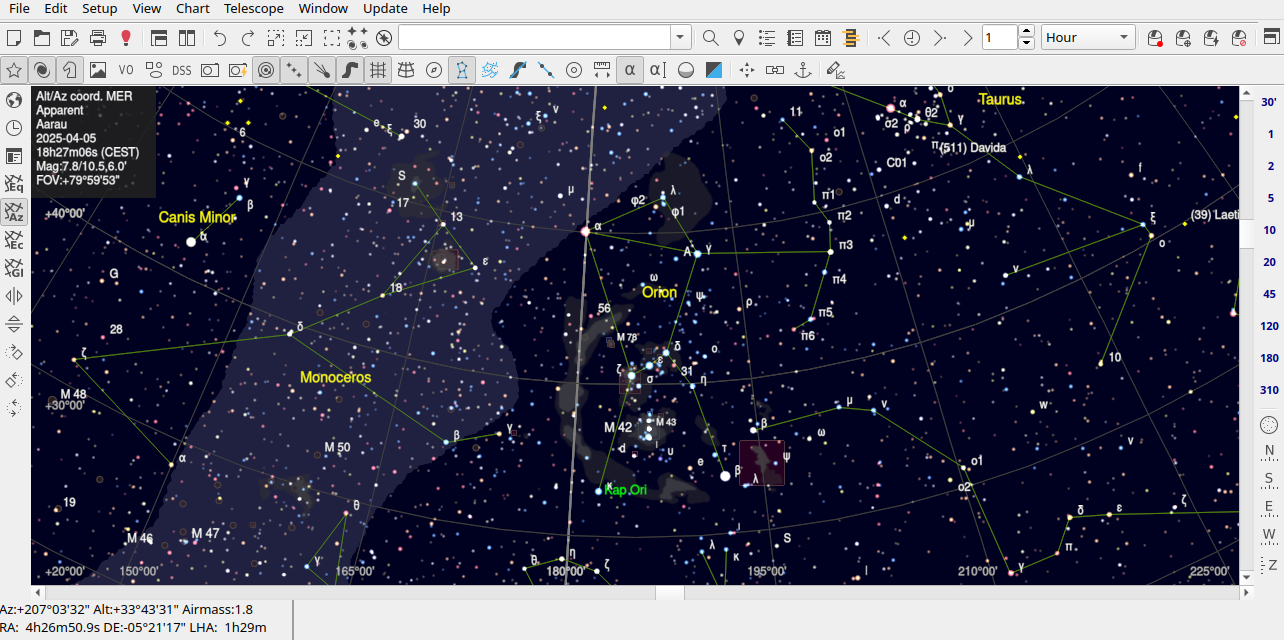1284x640 pixels.
Task: Open the Telescope menu
Action: (253, 8)
